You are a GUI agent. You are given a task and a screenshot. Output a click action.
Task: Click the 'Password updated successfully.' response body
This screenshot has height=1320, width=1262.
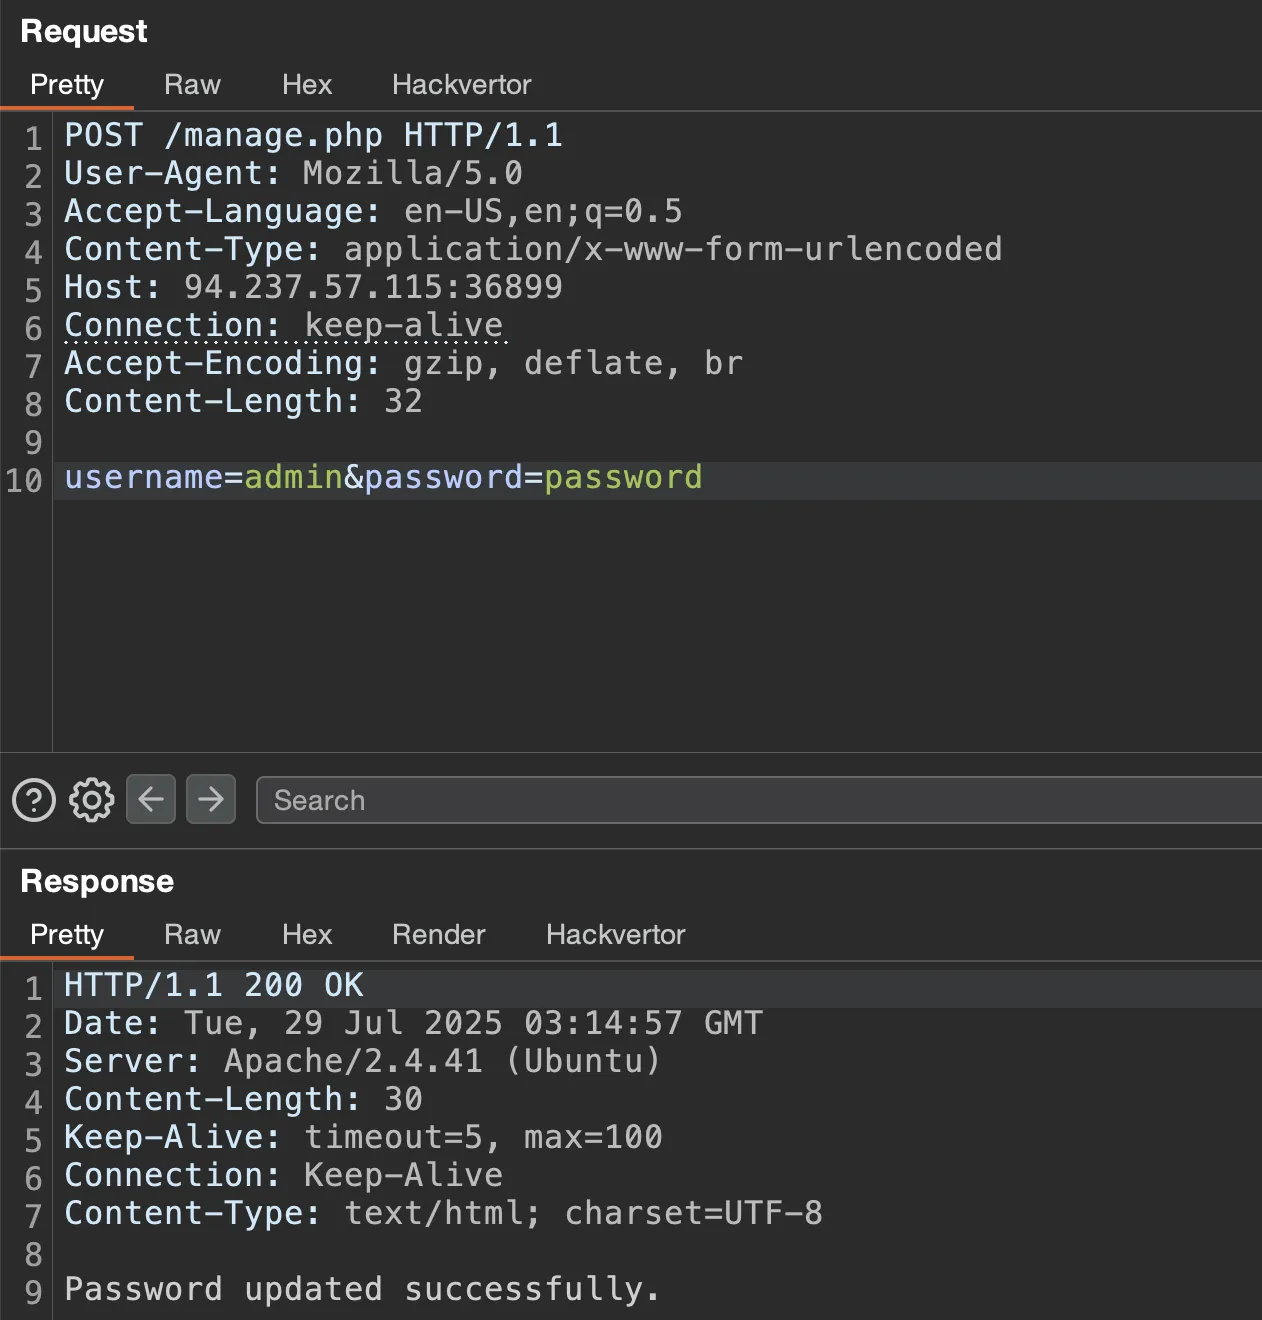pyautogui.click(x=363, y=1289)
